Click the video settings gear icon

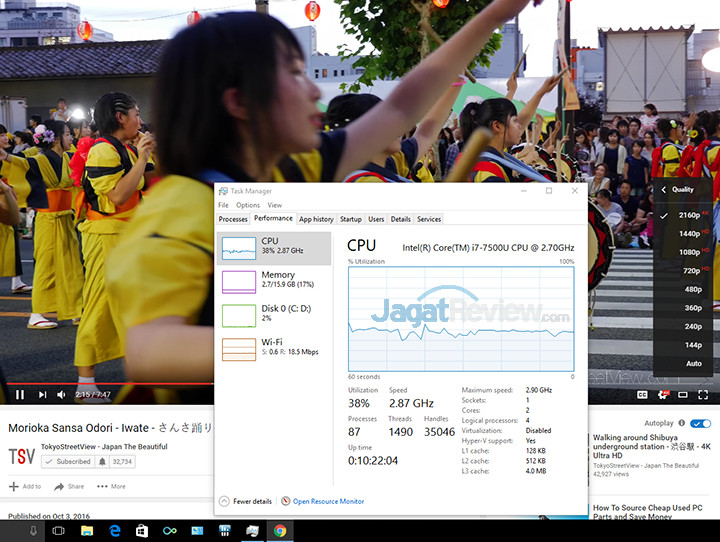coord(662,395)
